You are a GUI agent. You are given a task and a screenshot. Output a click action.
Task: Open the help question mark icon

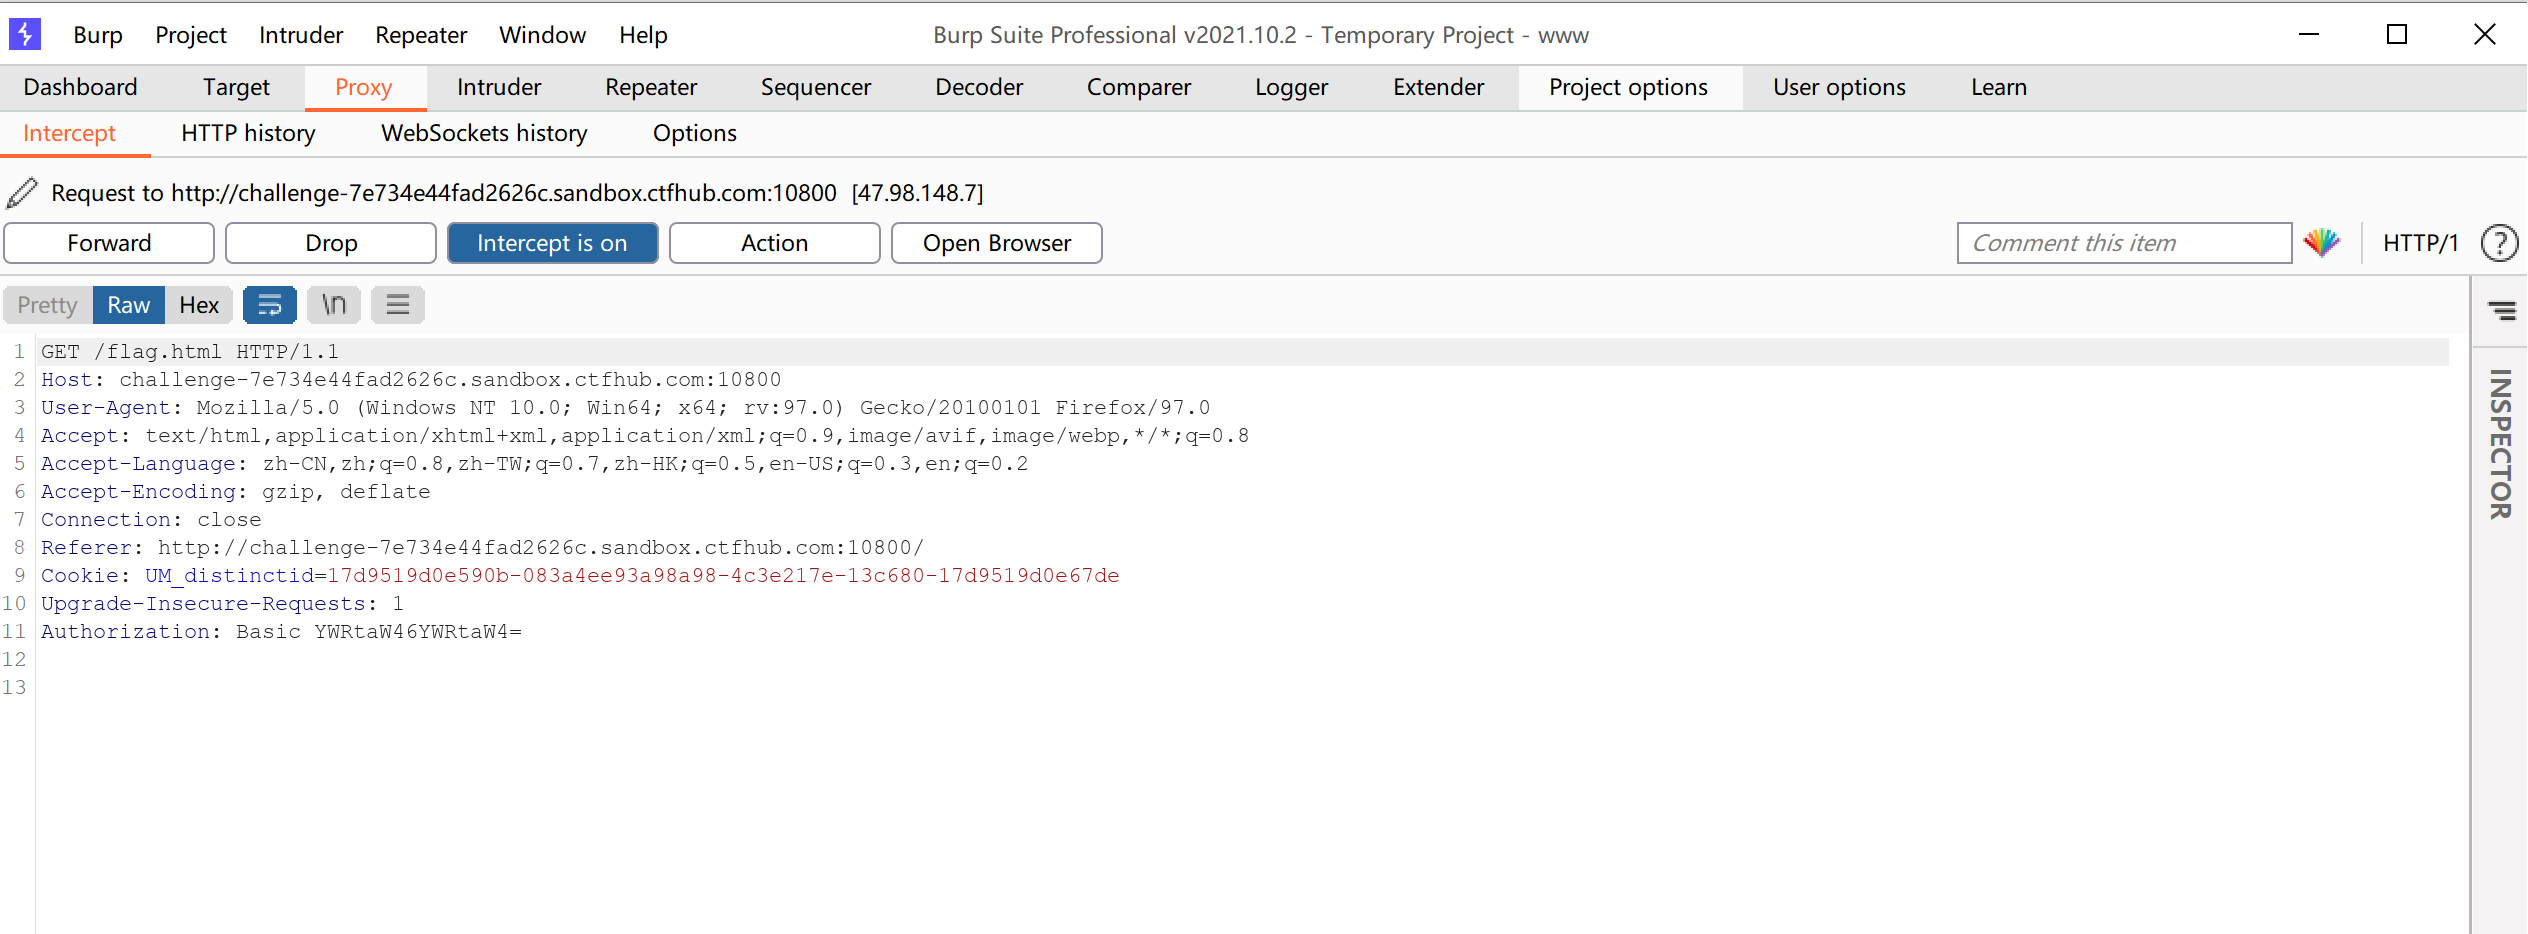pos(2499,243)
